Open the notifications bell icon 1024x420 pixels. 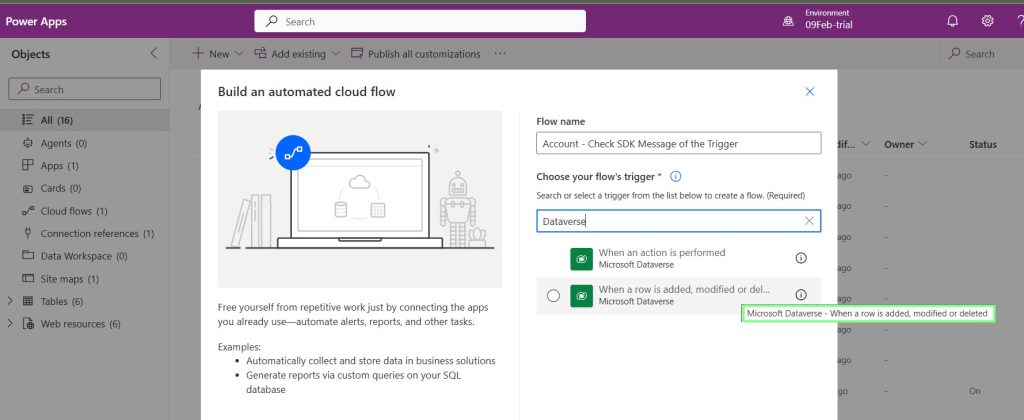tap(953, 22)
